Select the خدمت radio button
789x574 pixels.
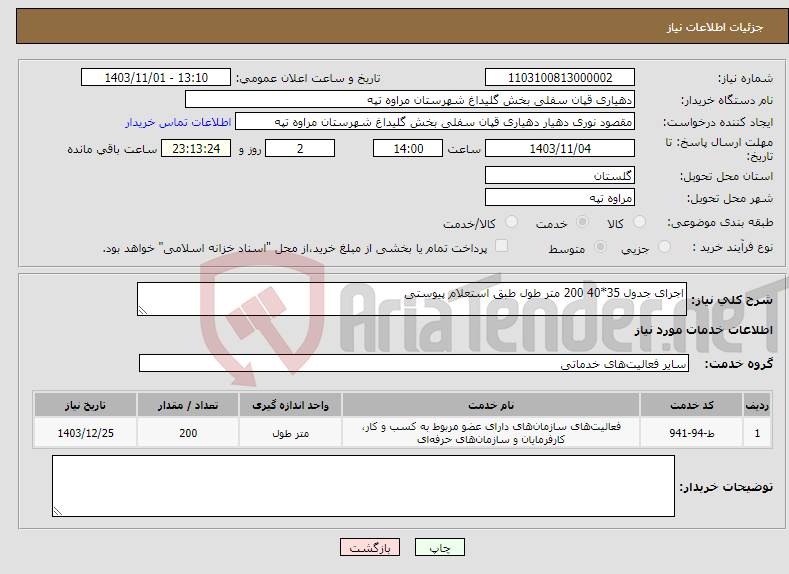pyautogui.click(x=582, y=222)
